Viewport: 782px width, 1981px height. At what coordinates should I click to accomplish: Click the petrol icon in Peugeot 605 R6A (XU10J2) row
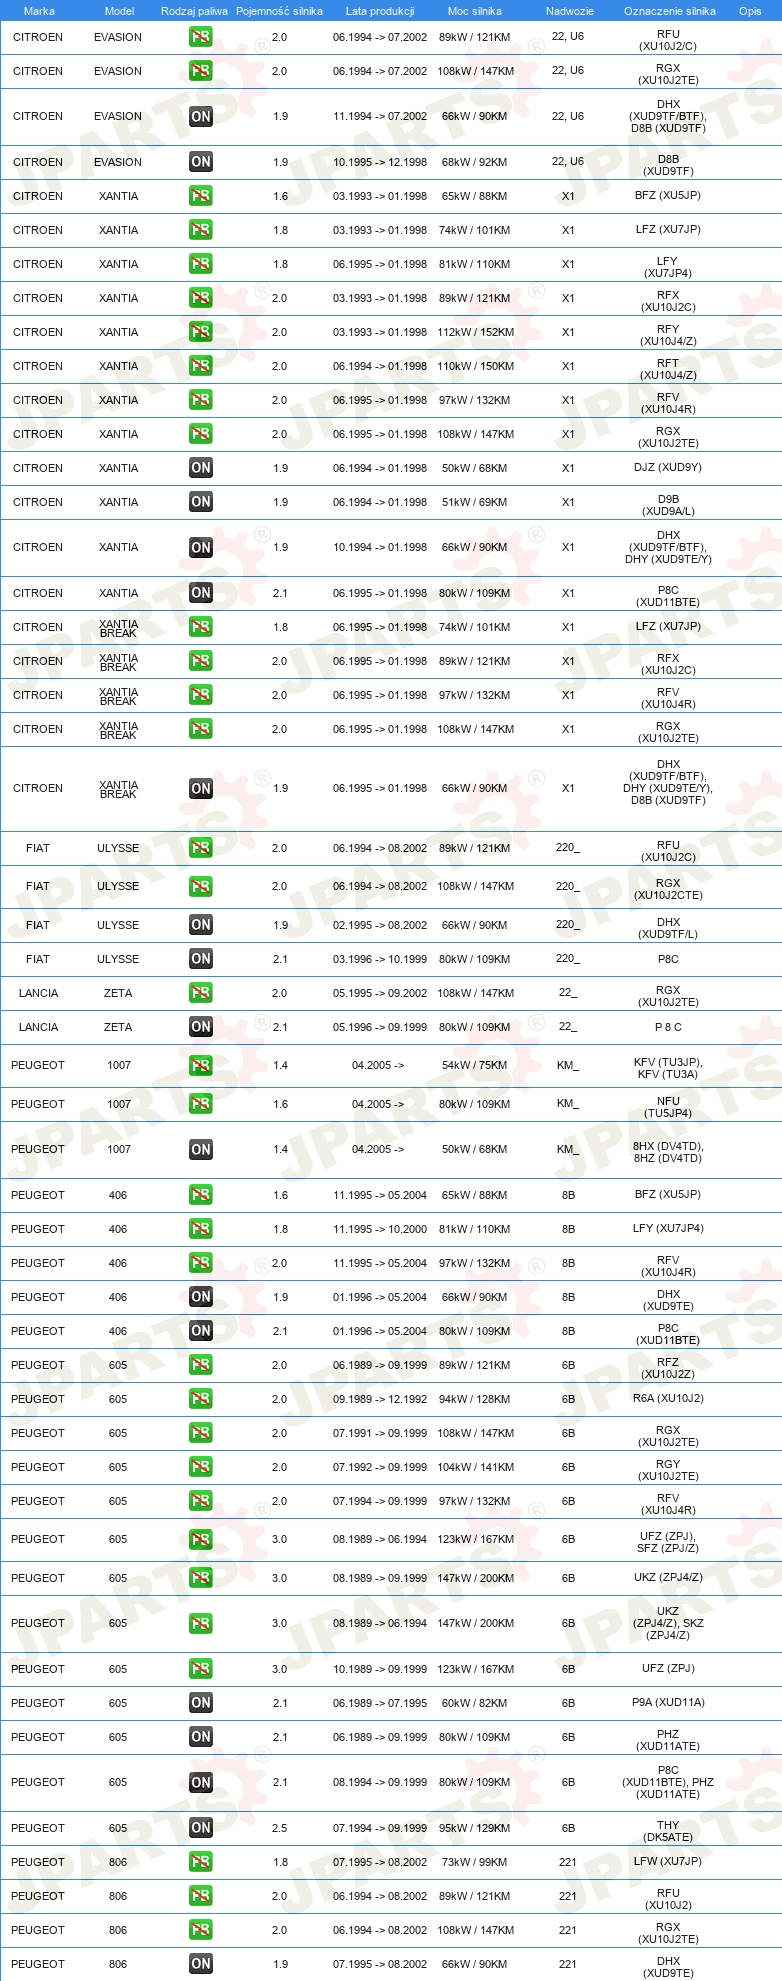point(201,1399)
